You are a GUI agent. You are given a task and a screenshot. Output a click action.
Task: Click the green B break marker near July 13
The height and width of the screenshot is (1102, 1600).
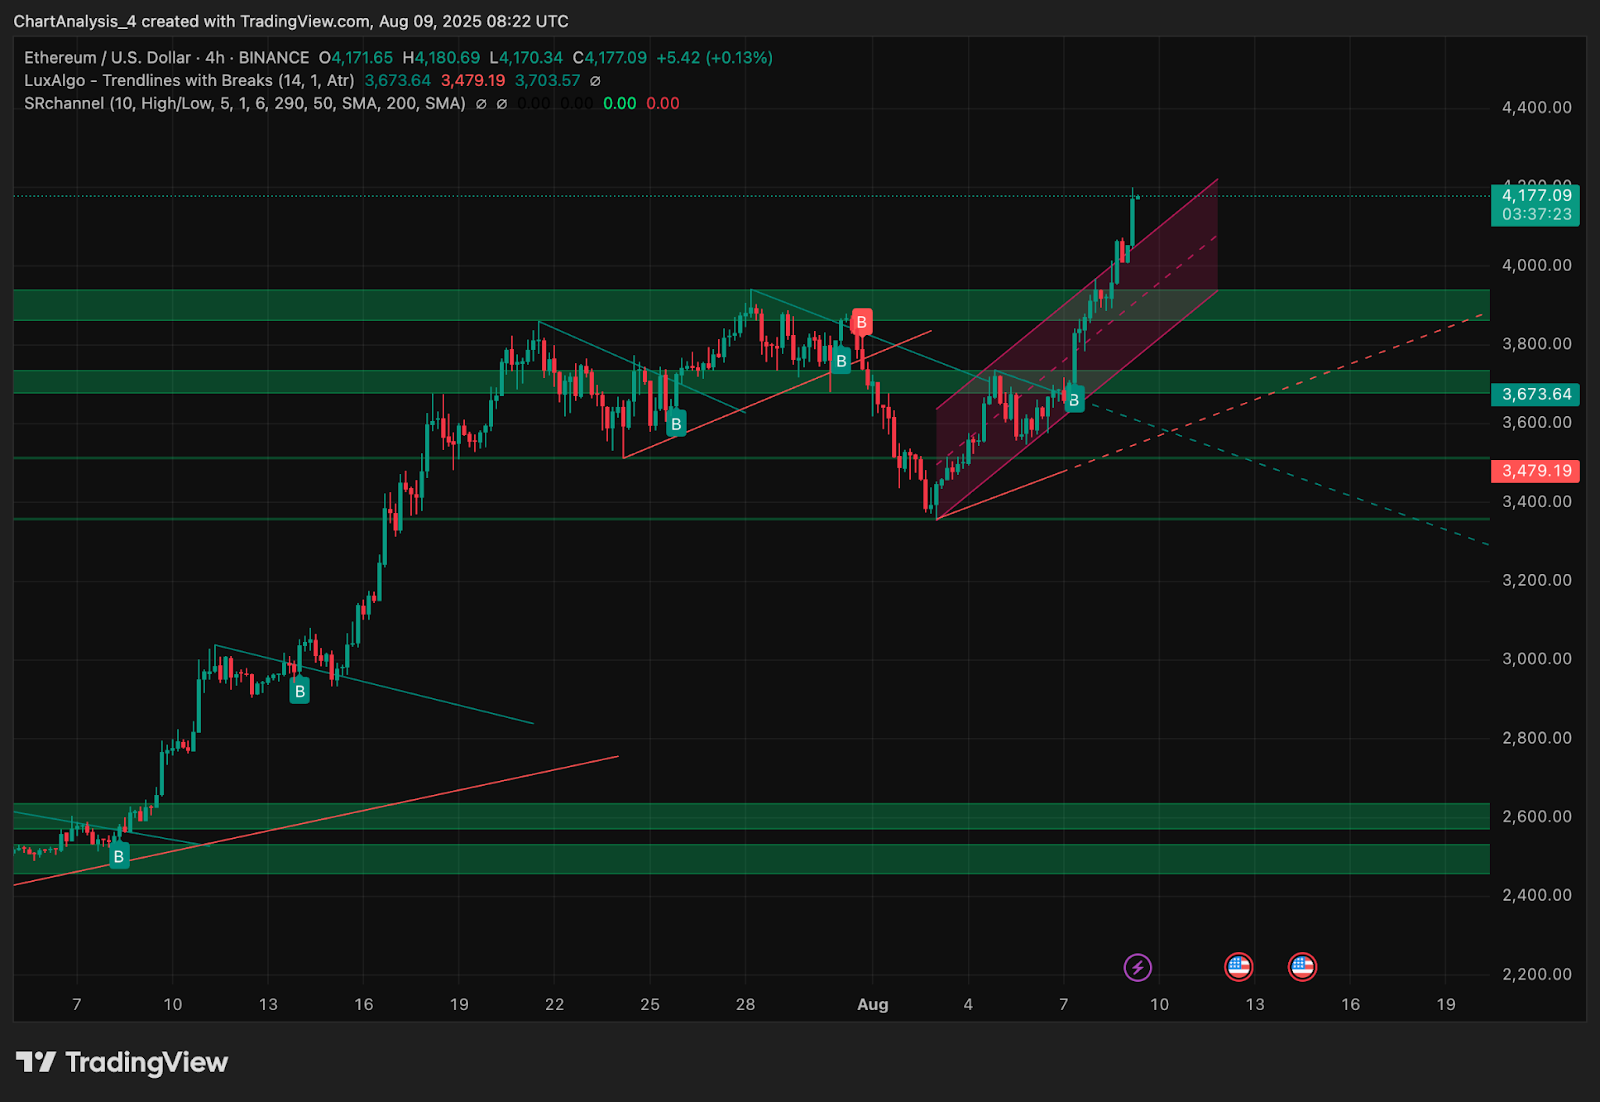(x=299, y=690)
